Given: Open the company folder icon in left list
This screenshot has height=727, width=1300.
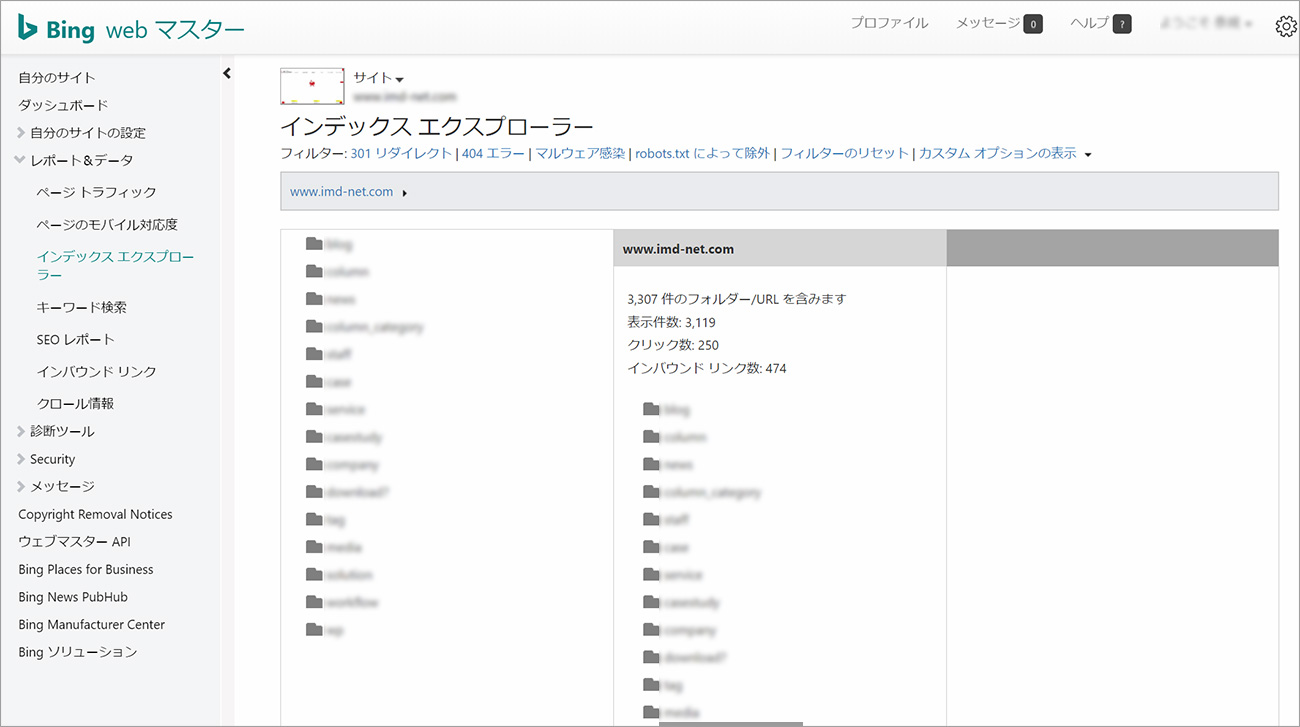Looking at the screenshot, I should [x=314, y=464].
